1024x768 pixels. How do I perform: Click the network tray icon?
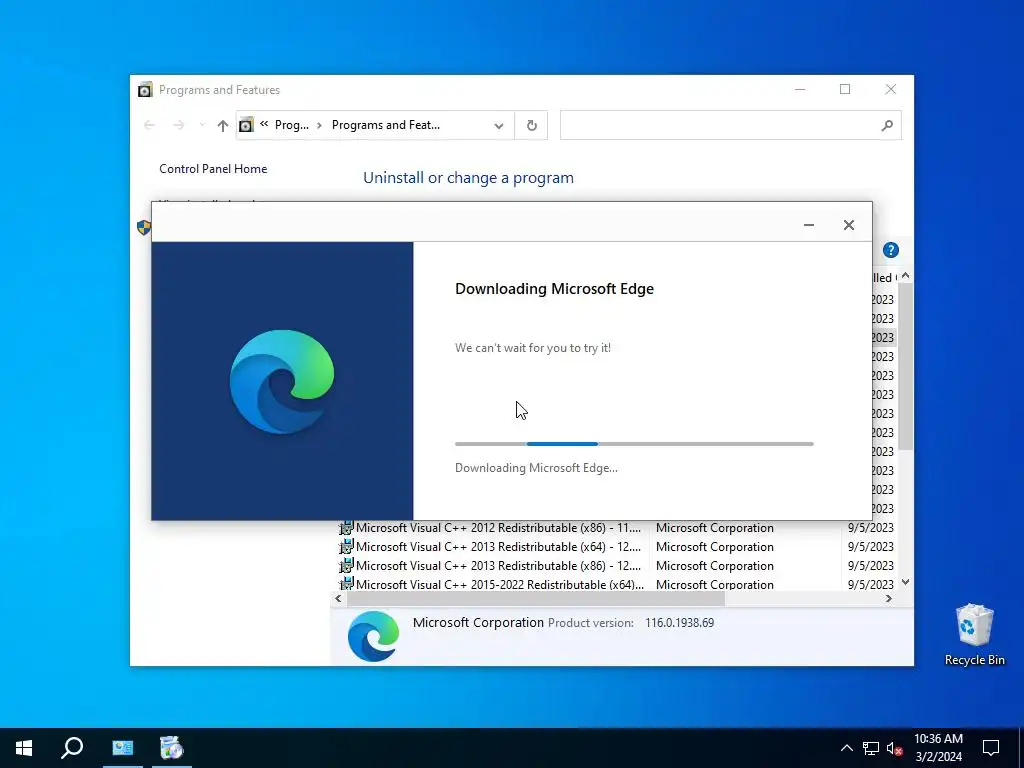click(x=871, y=748)
